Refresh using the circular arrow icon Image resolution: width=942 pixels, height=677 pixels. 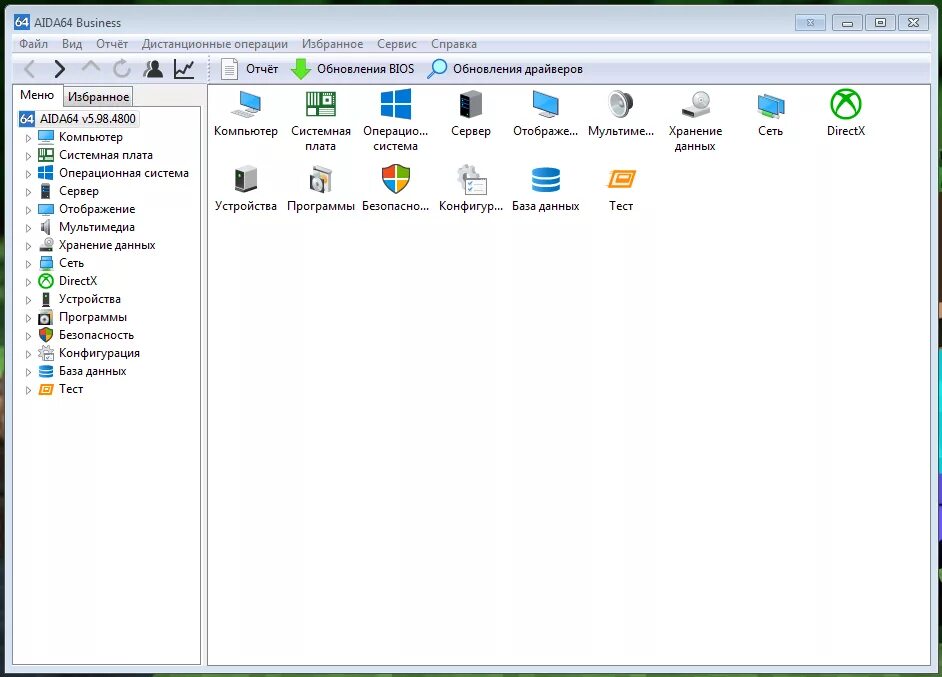click(122, 68)
